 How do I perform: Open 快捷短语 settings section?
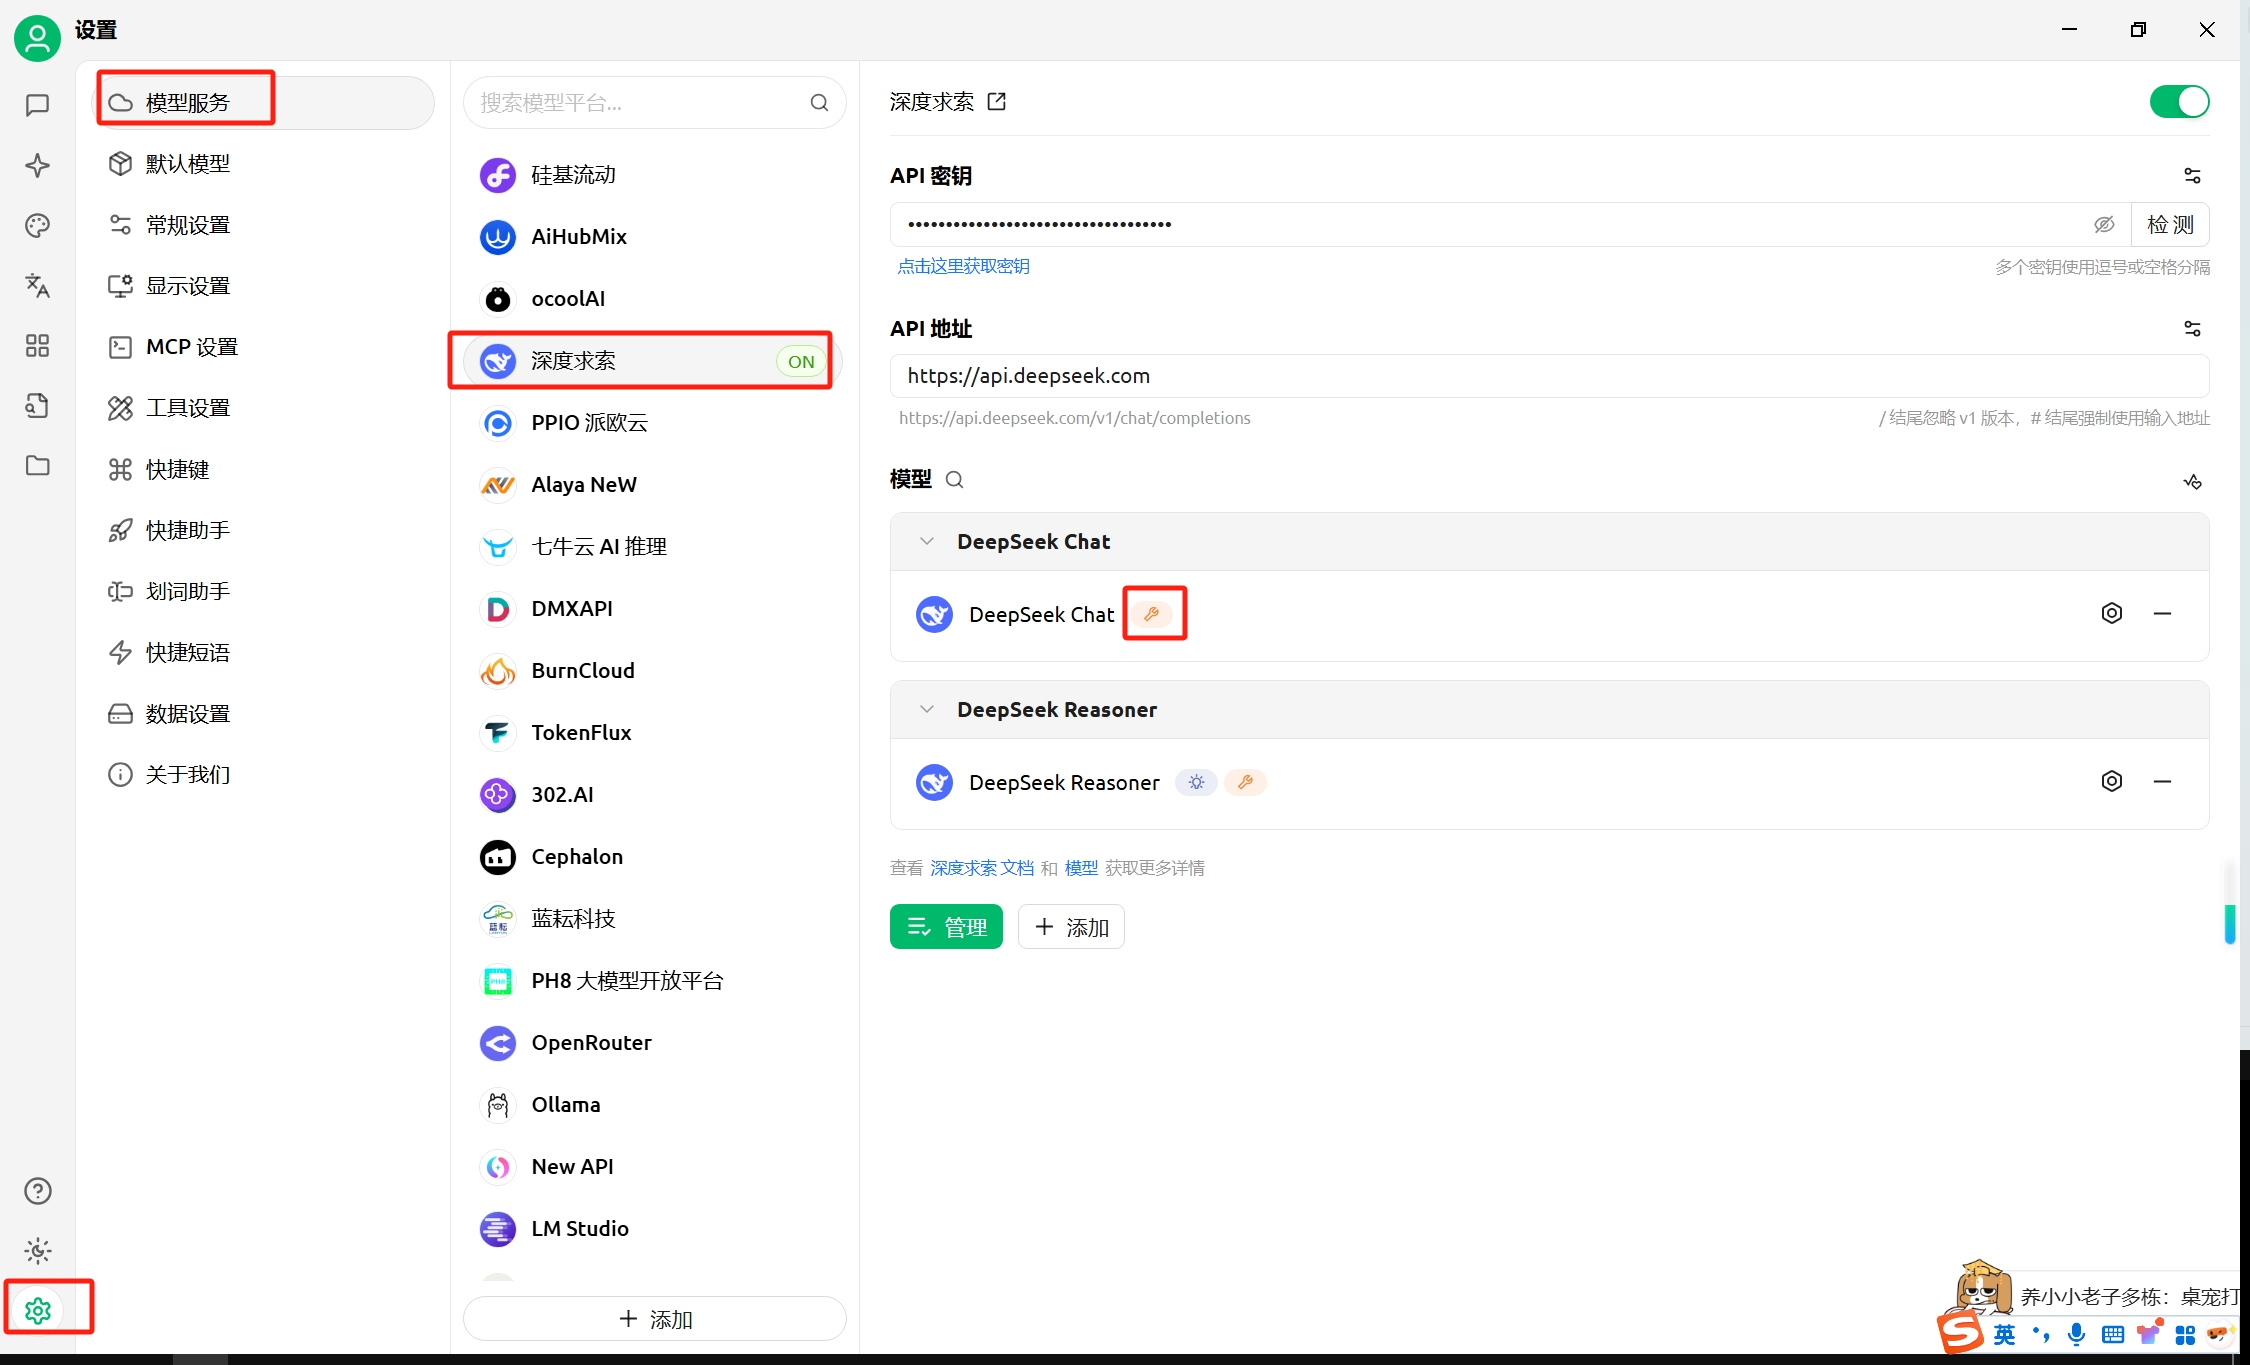[264, 652]
